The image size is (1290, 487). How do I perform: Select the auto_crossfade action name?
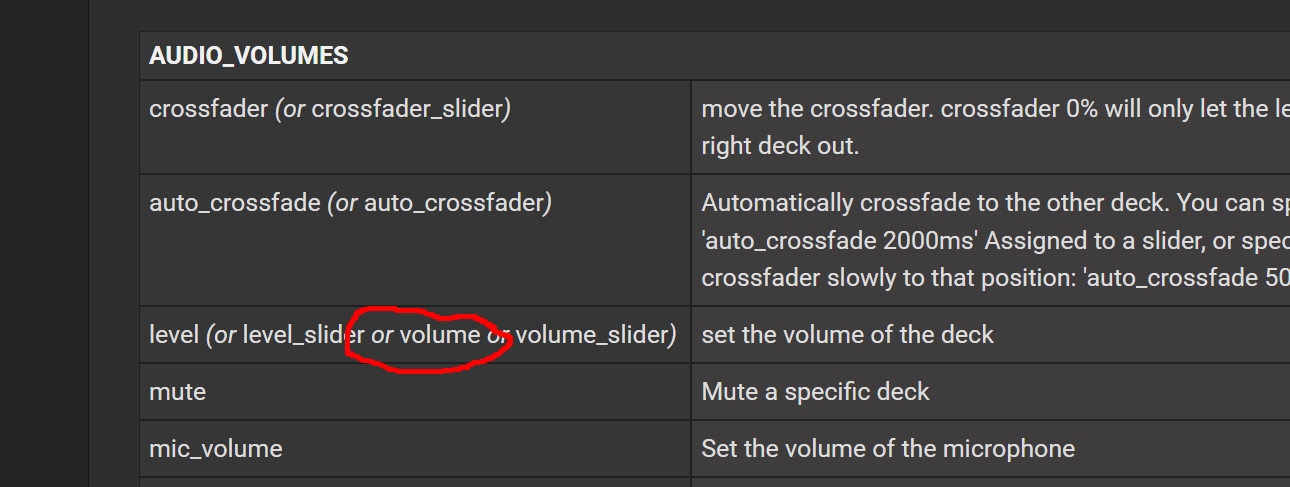point(234,203)
